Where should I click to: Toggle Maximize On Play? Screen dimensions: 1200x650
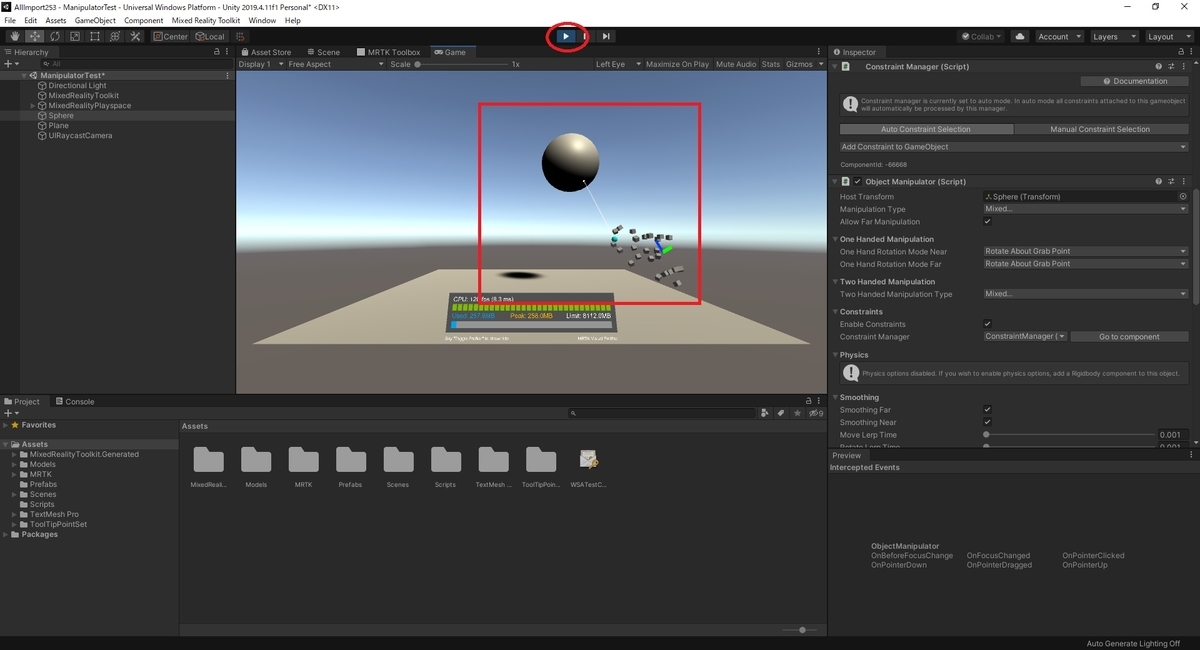click(677, 64)
